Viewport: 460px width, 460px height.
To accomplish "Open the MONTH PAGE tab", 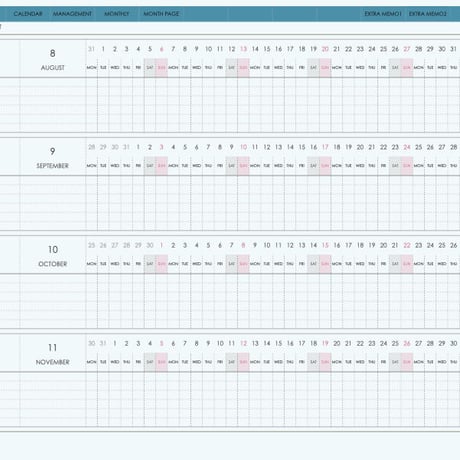I will (161, 14).
